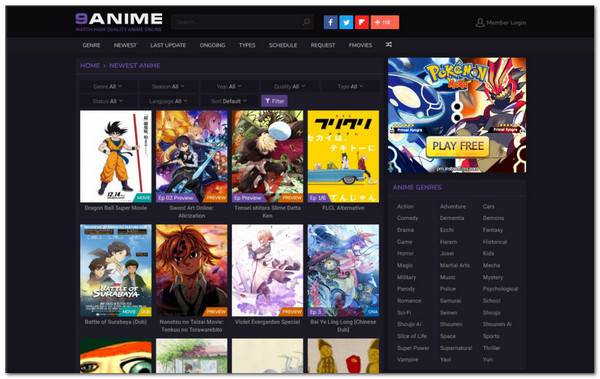The height and width of the screenshot is (379, 600).
Task: Open the Nanatsu no Taizai Movie poster
Action: tap(192, 270)
